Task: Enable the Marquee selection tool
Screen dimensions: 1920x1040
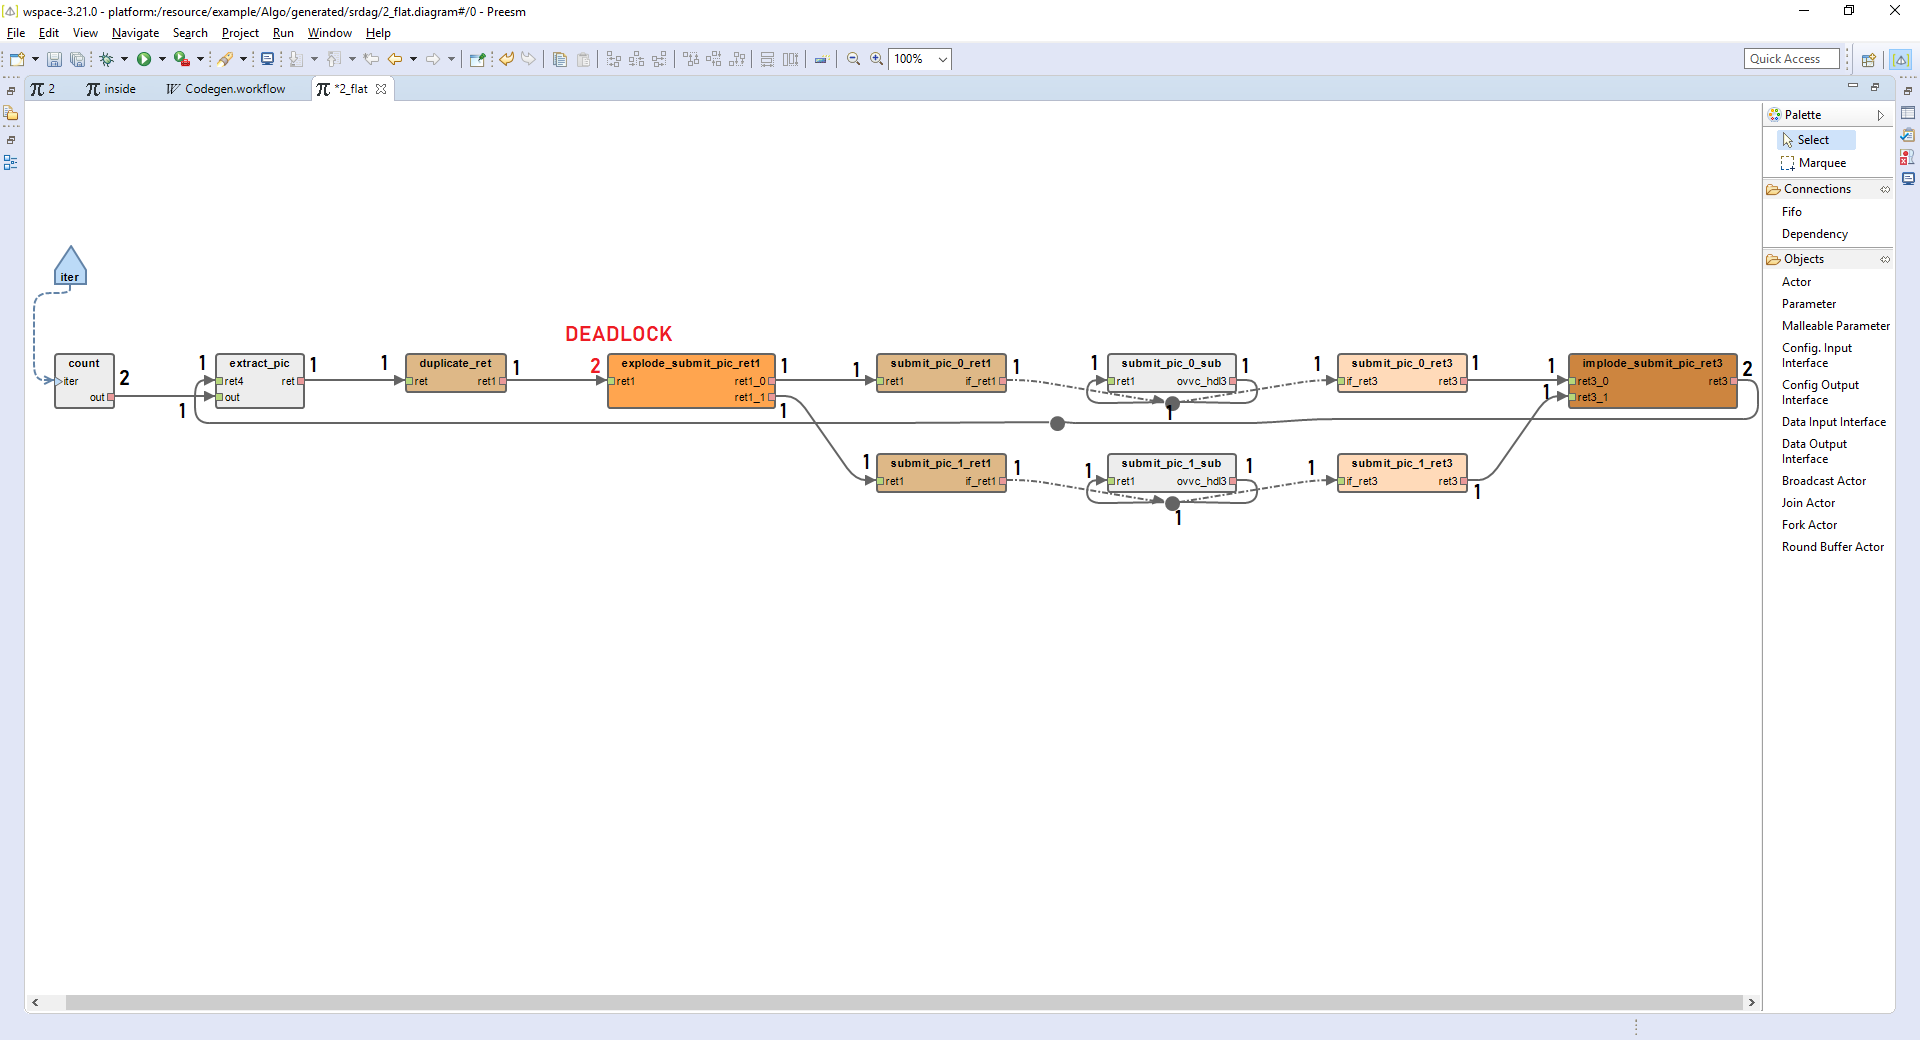Action: point(1822,163)
